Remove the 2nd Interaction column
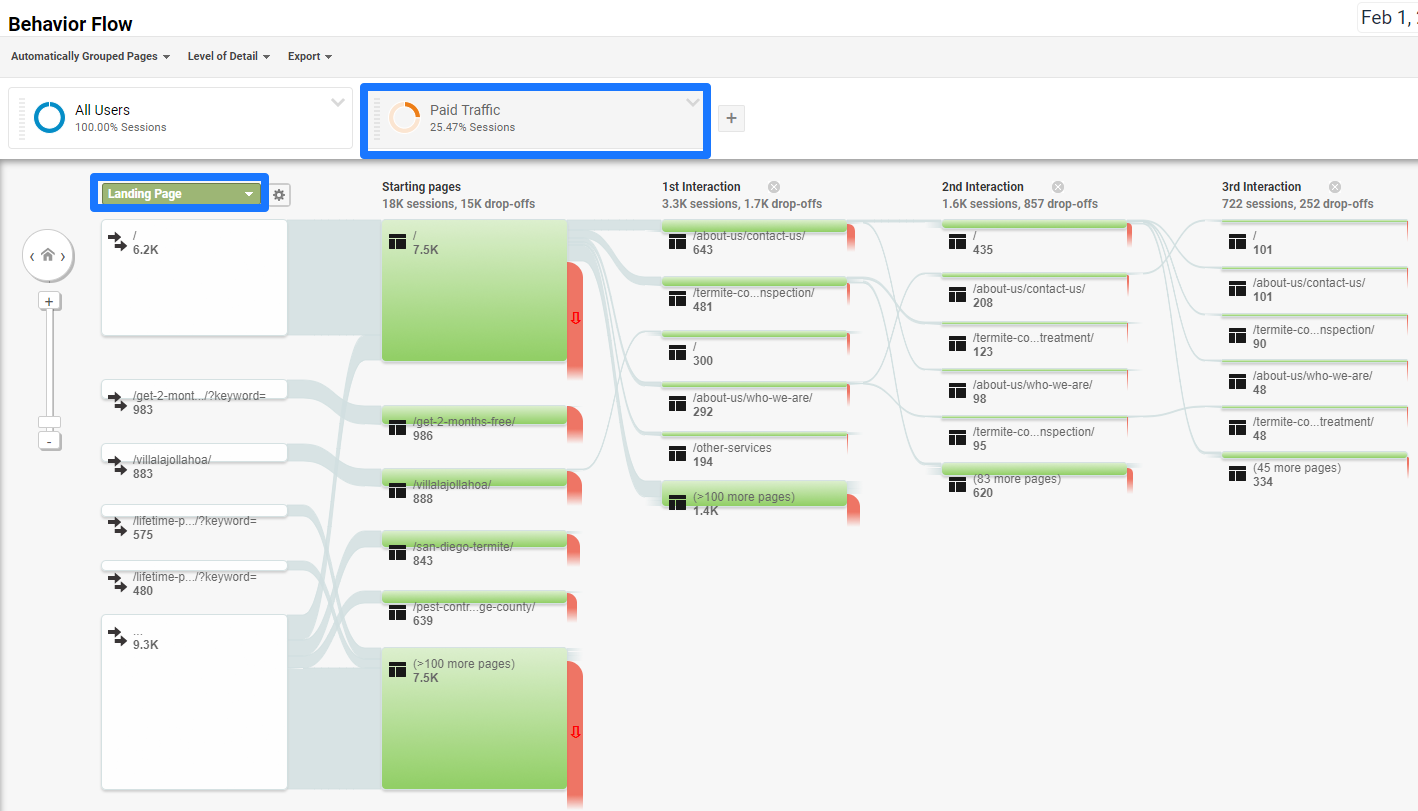The width and height of the screenshot is (1418, 811). click(1058, 187)
